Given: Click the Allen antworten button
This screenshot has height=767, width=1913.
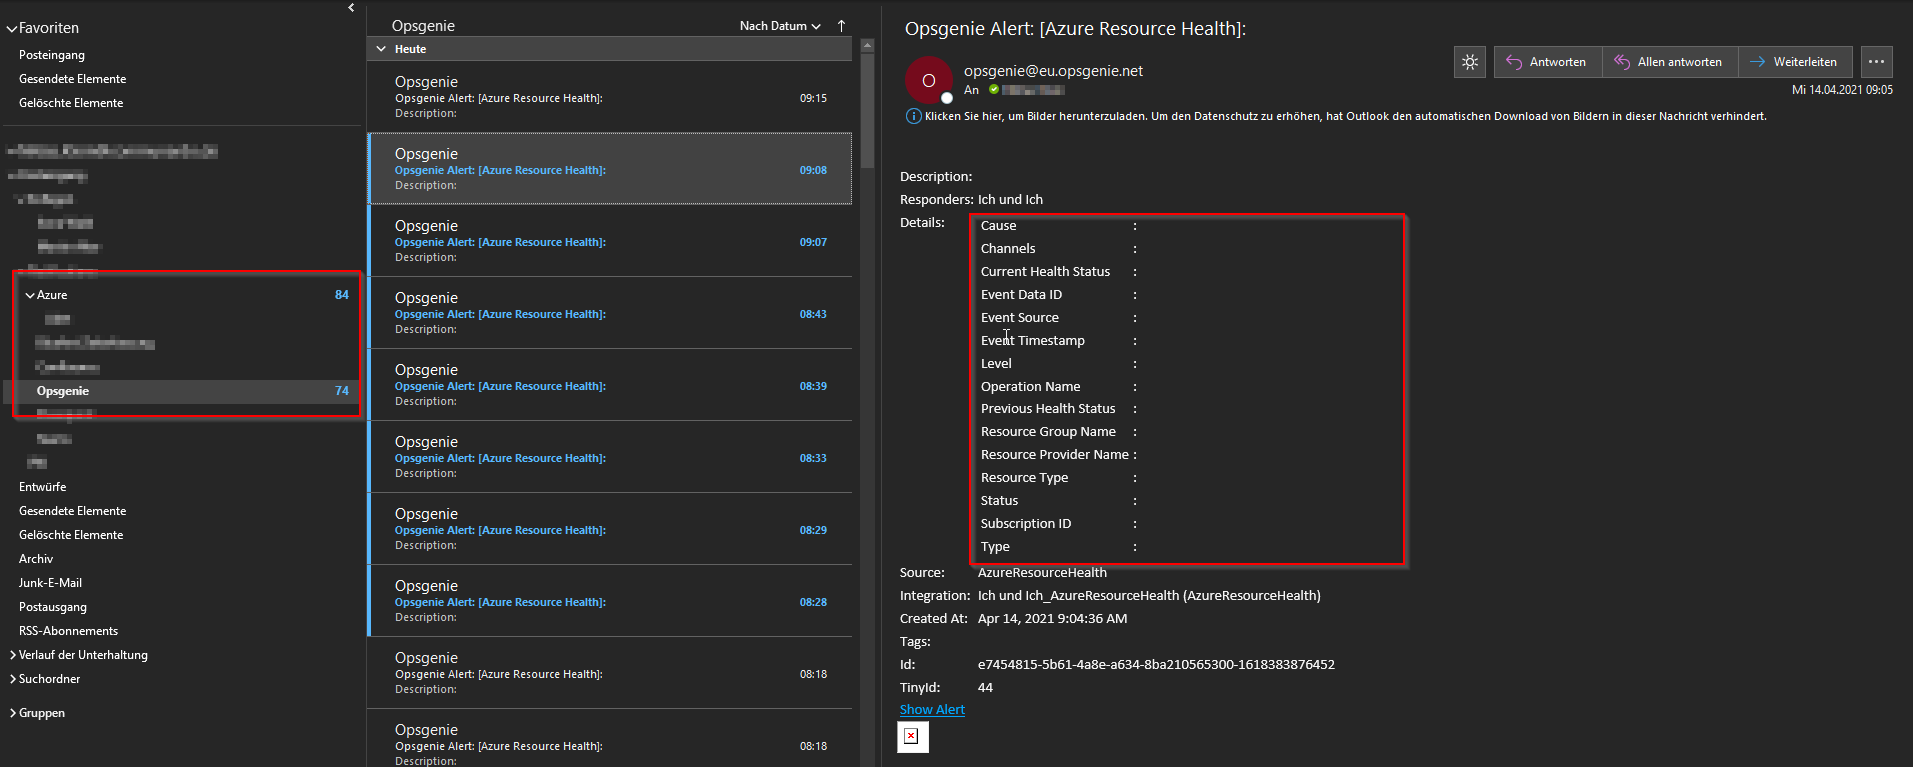Looking at the screenshot, I should coord(1669,62).
